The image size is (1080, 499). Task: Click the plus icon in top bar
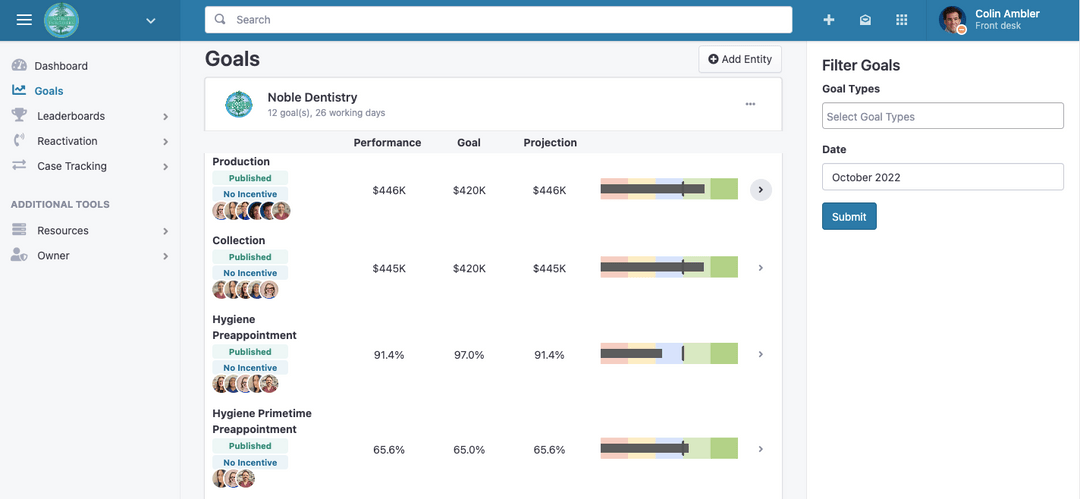828,20
